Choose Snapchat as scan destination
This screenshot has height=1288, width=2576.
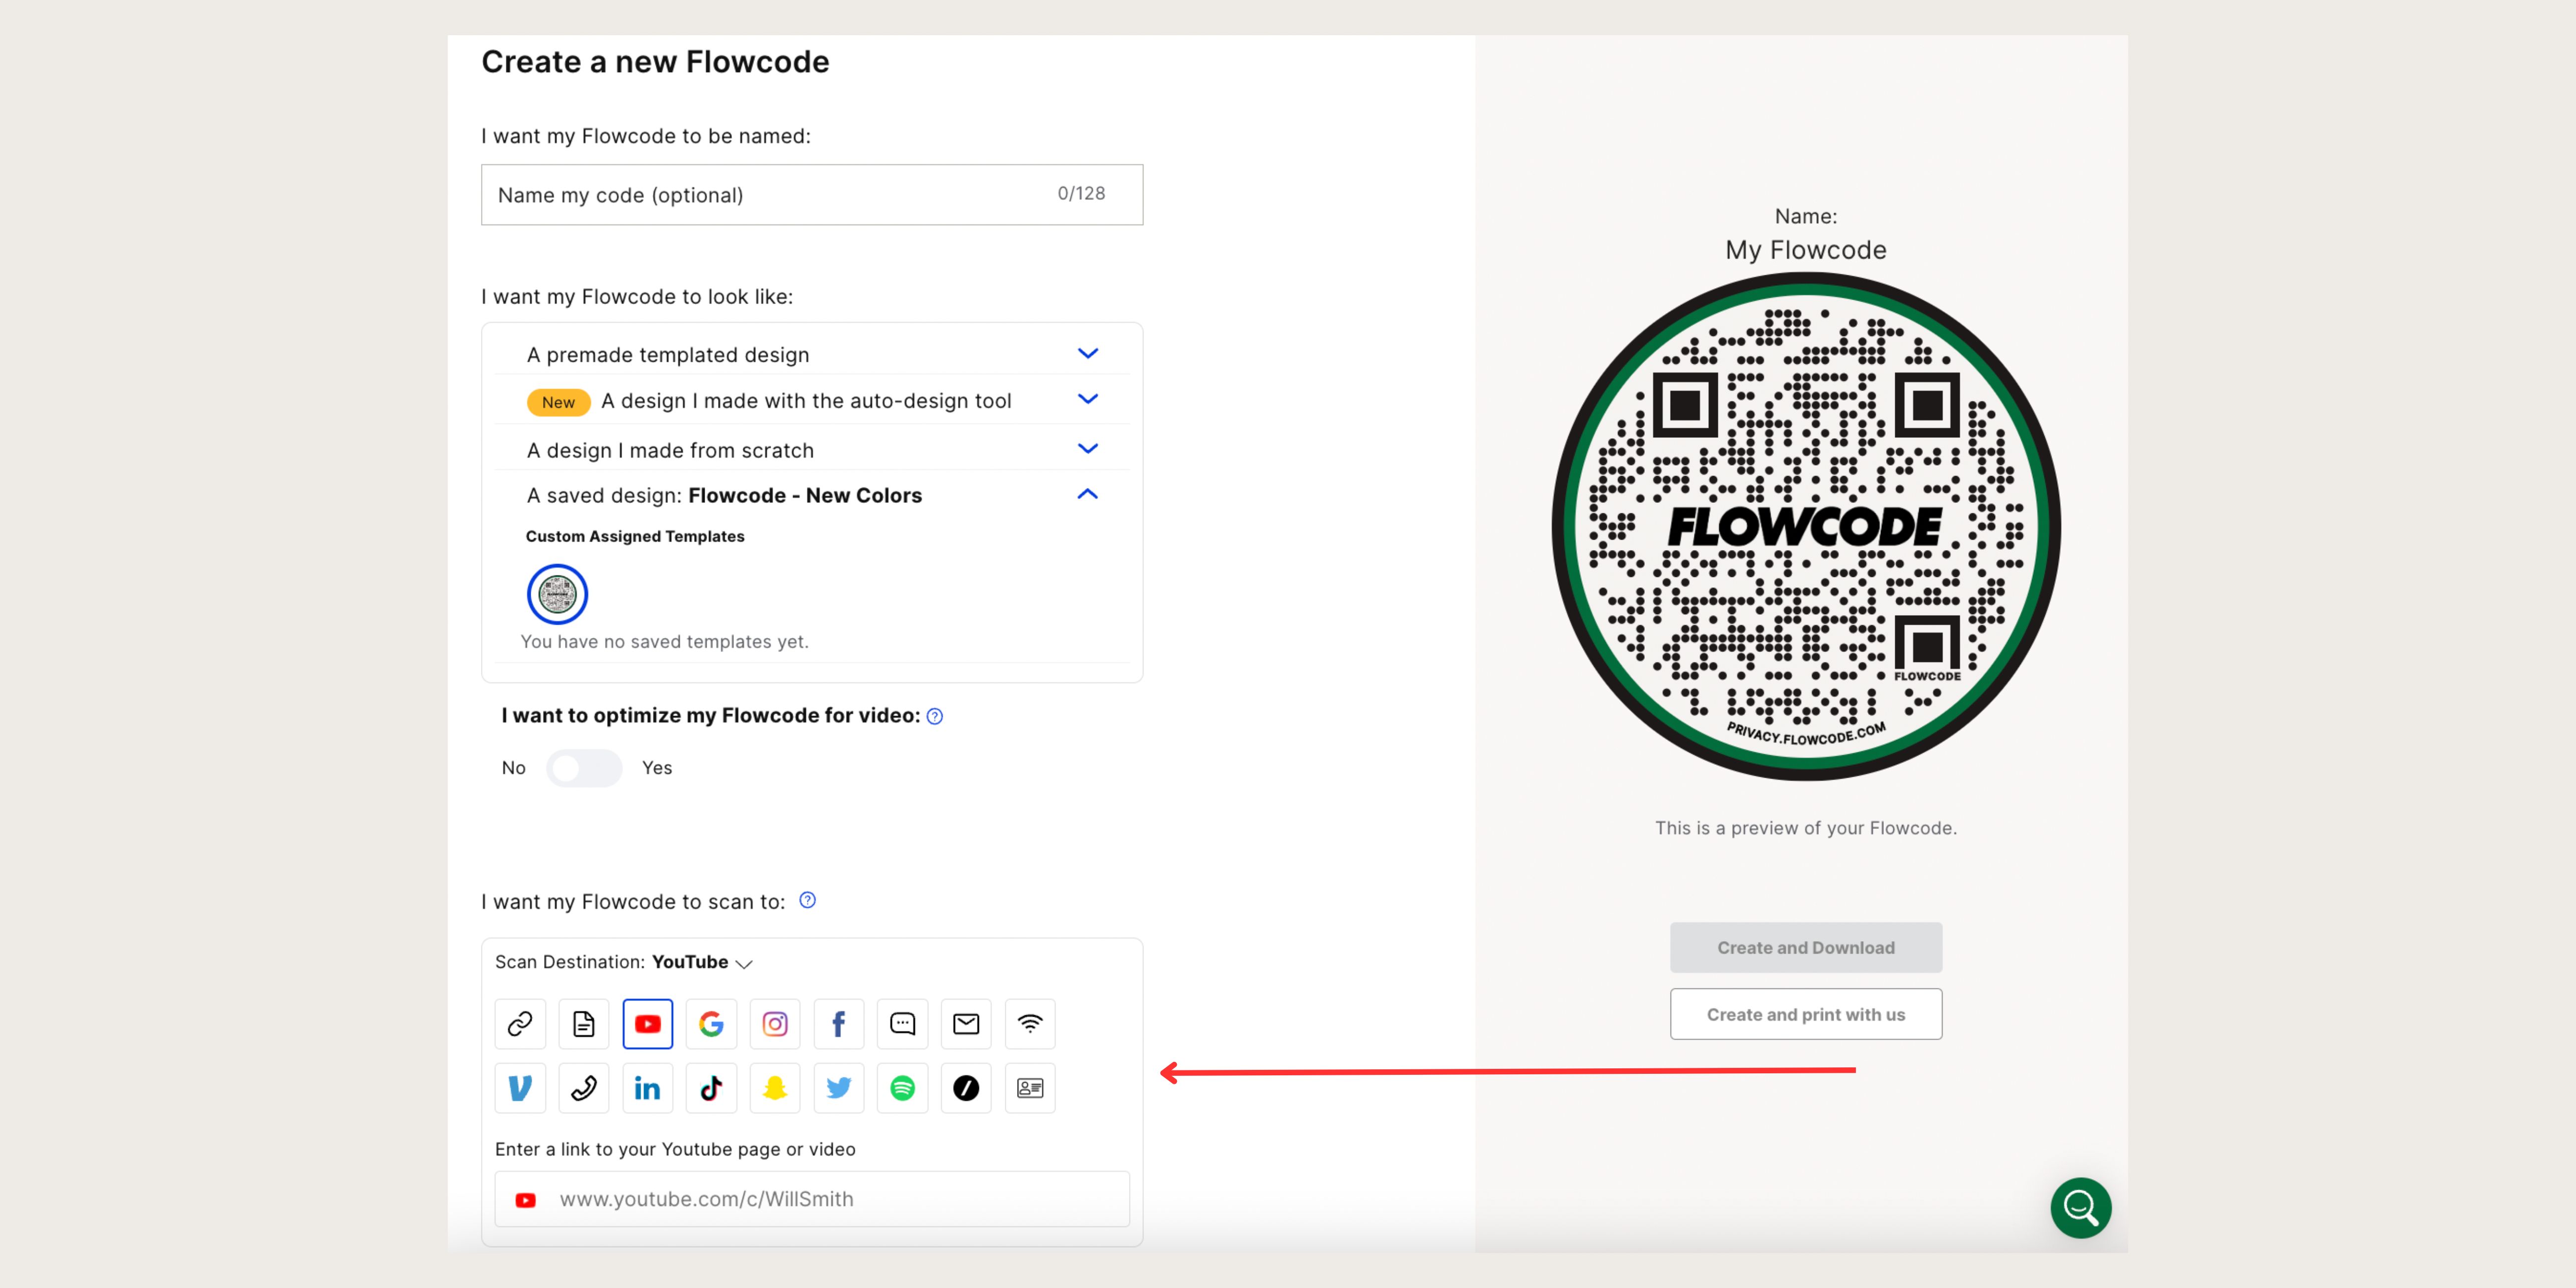[775, 1087]
